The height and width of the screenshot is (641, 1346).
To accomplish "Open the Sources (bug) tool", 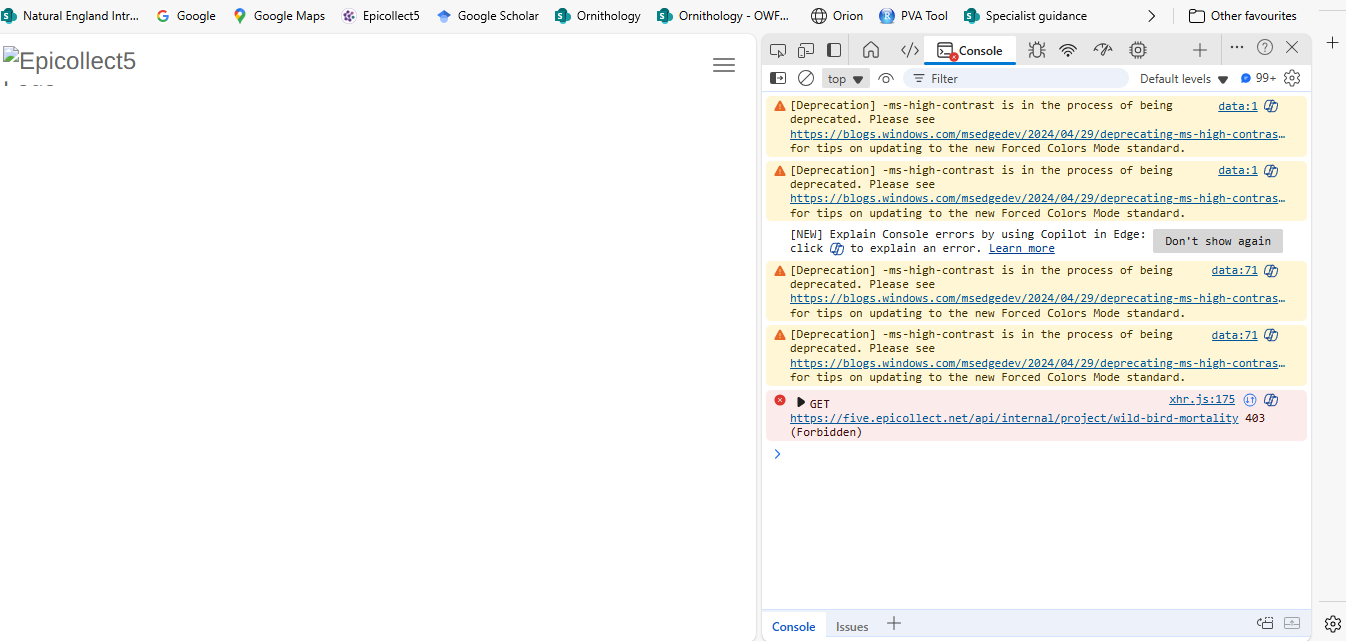I will [x=1036, y=50].
